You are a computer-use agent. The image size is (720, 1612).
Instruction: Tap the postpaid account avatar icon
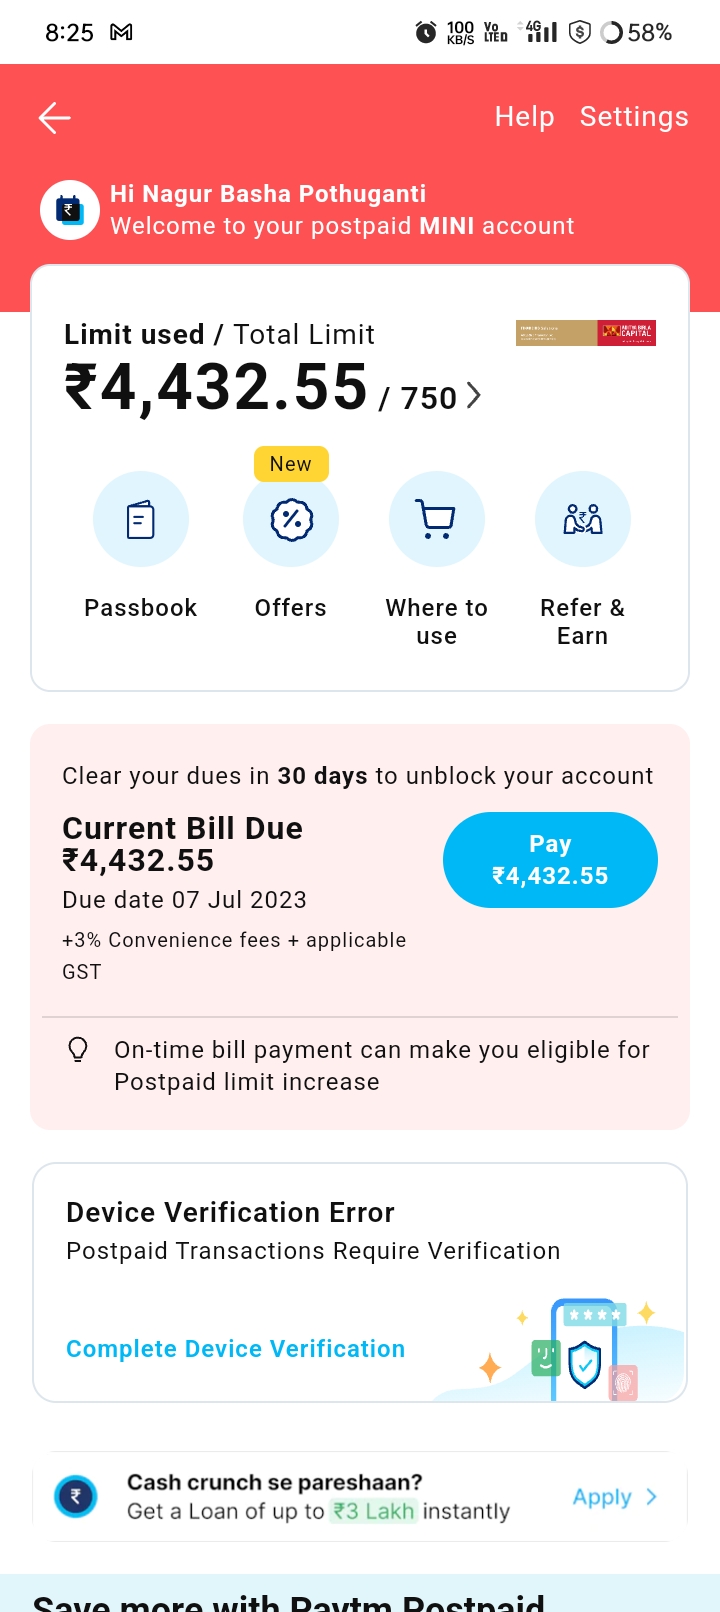click(x=70, y=210)
